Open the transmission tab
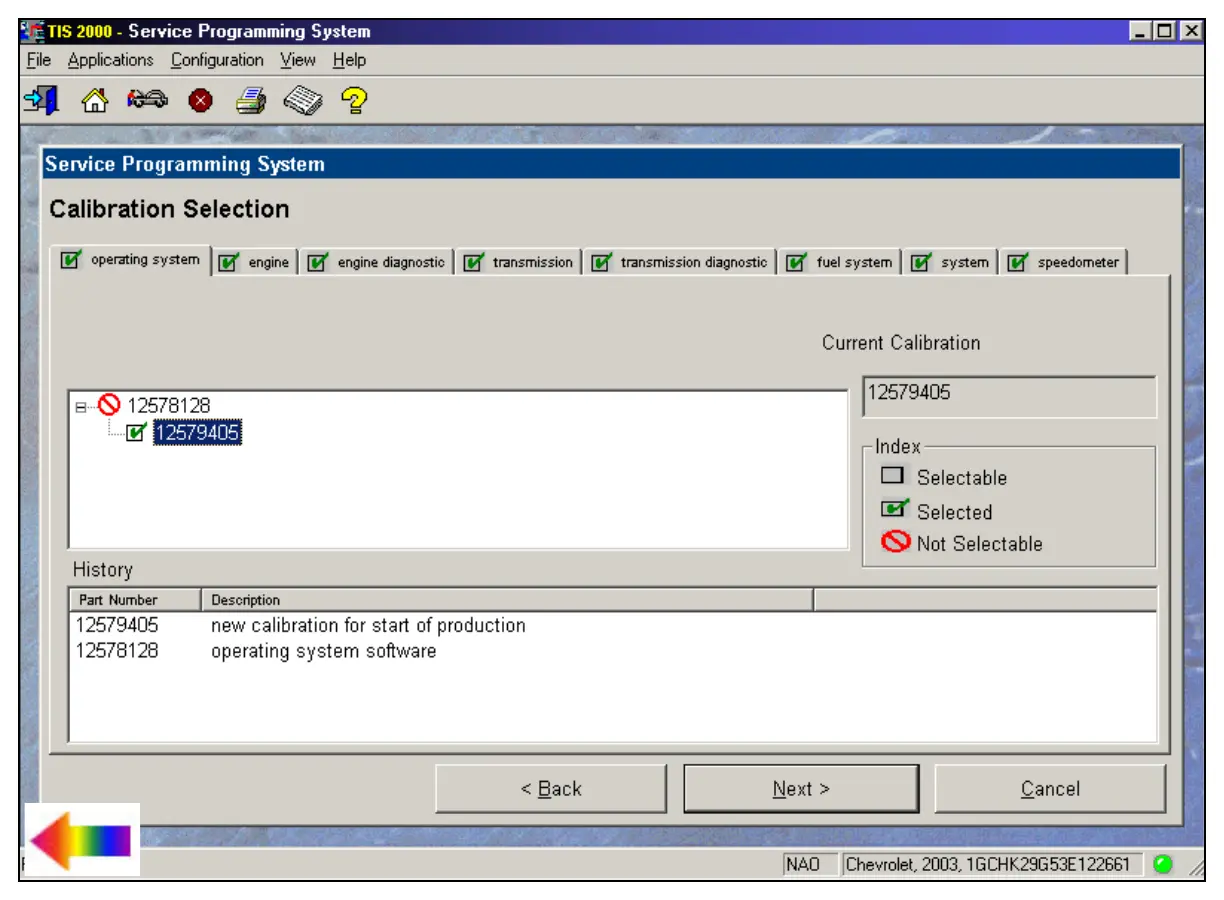The height and width of the screenshot is (900, 1224). [520, 263]
